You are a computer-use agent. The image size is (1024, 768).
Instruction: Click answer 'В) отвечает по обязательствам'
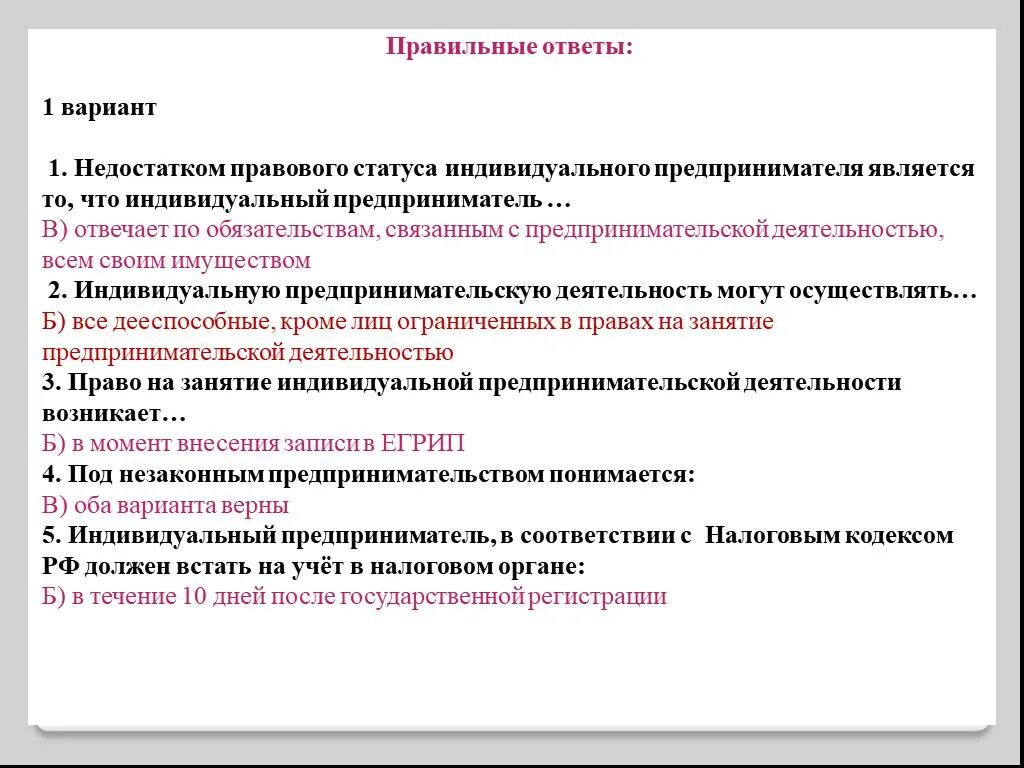[493, 230]
